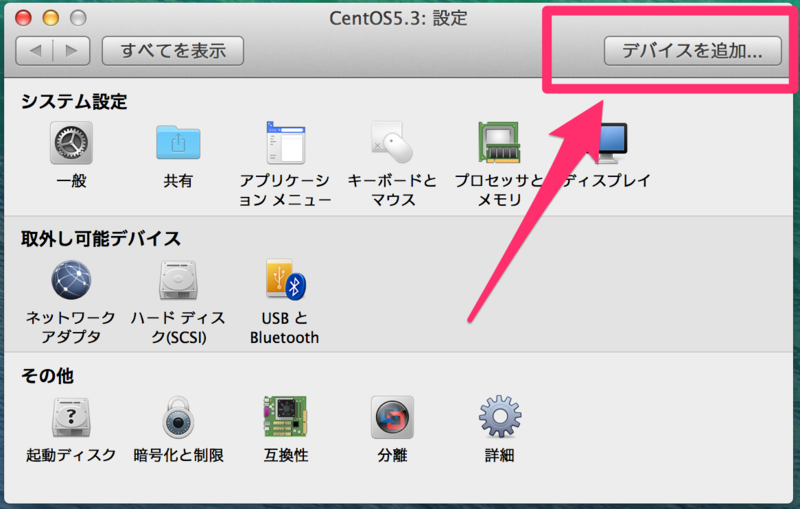Screen dimensions: 800x509
Task: Open the プロセッサとメモリ settings icon
Action: pos(499,143)
